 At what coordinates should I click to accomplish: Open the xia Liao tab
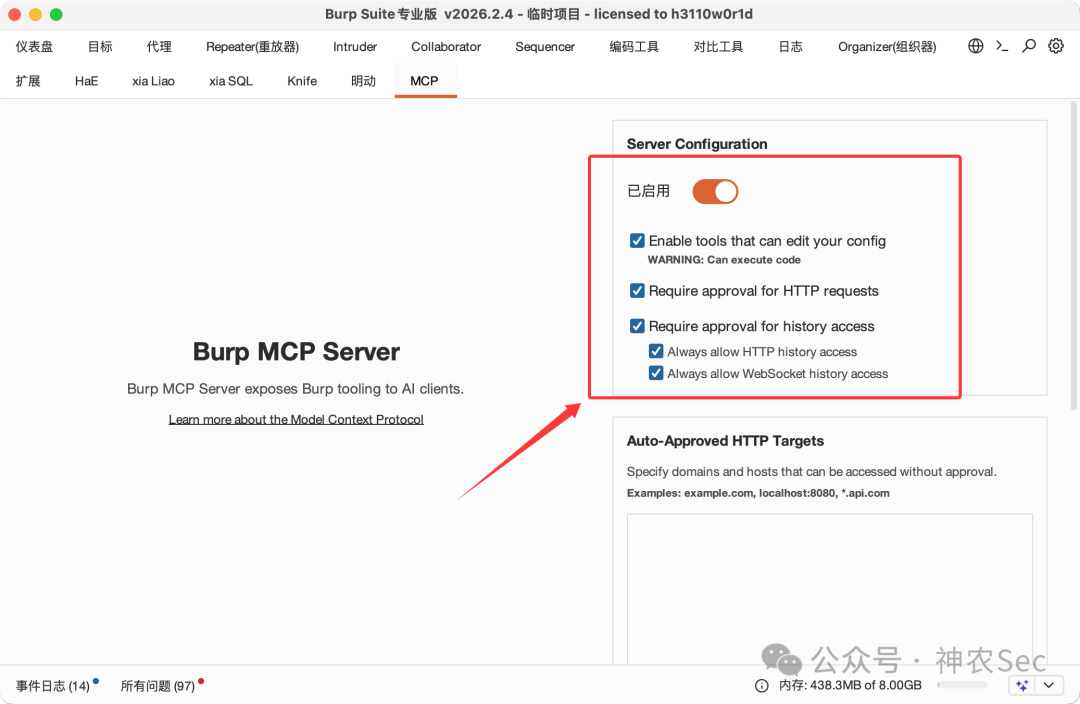coord(153,81)
